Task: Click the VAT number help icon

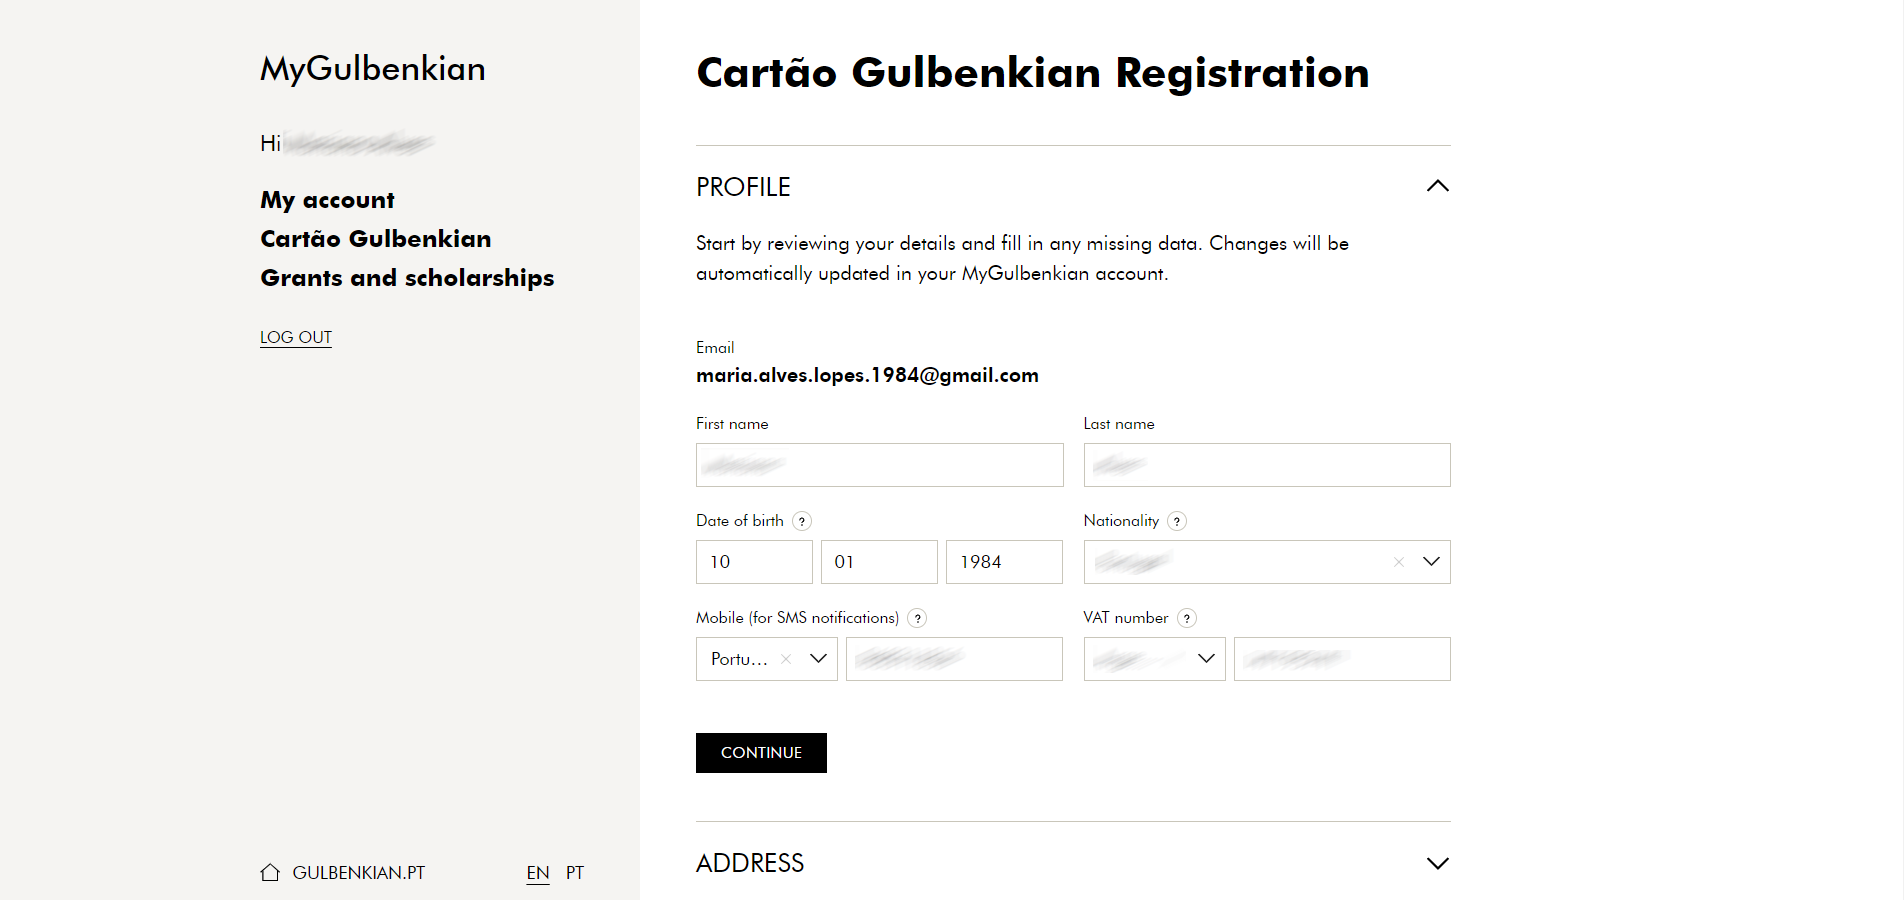Action: pos(1187,618)
